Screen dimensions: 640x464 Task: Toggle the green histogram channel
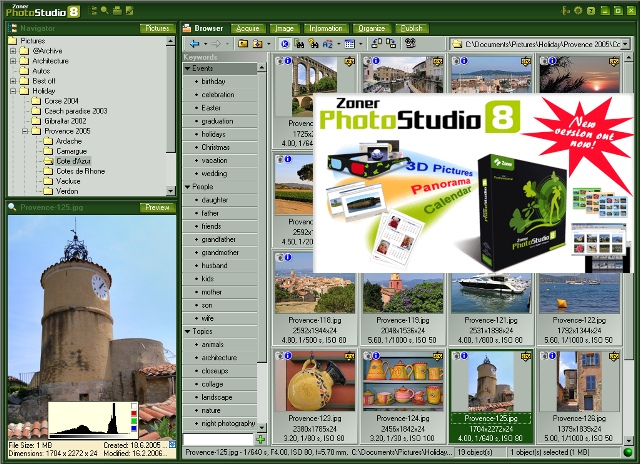click(134, 421)
